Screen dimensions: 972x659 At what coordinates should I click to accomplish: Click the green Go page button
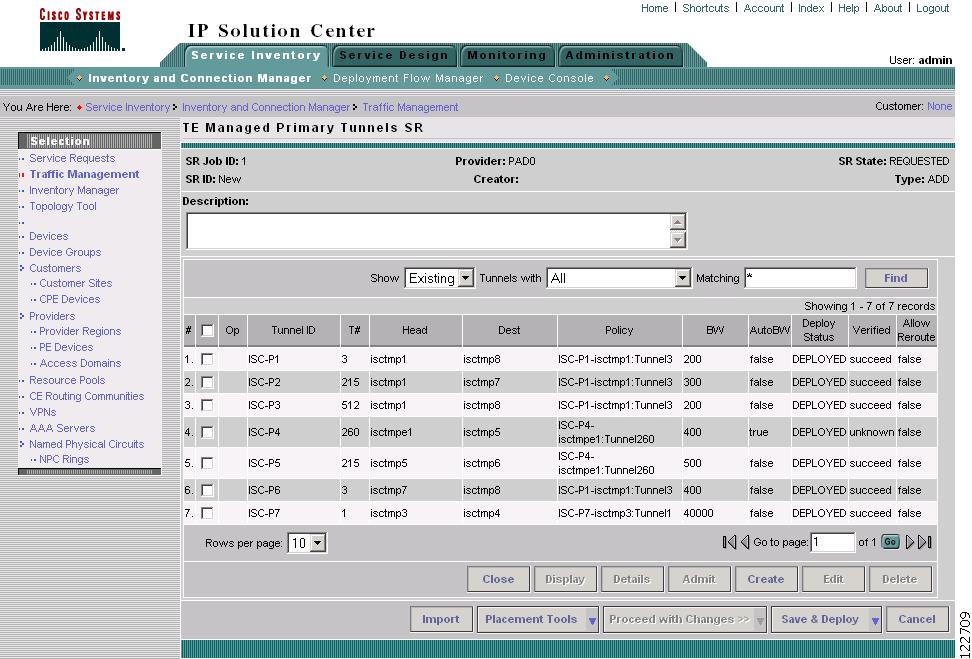[x=890, y=542]
